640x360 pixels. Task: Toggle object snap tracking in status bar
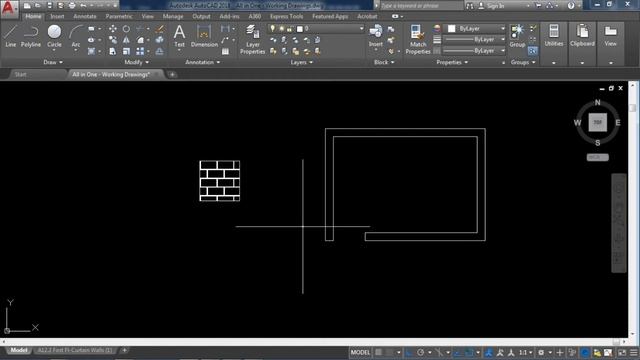click(458, 352)
